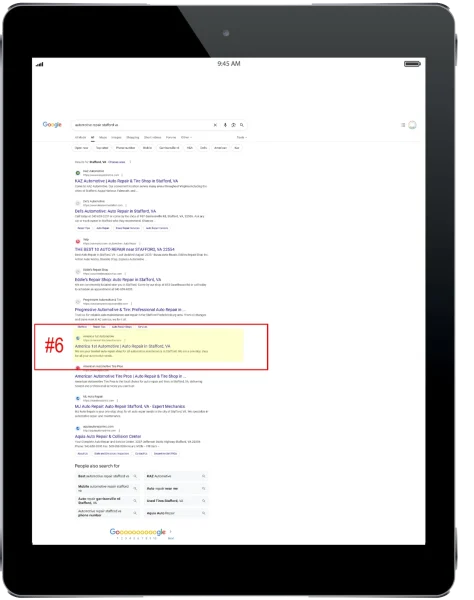
Task: Open Aquia Auto Repair & Collision Center result
Action: pos(108,437)
